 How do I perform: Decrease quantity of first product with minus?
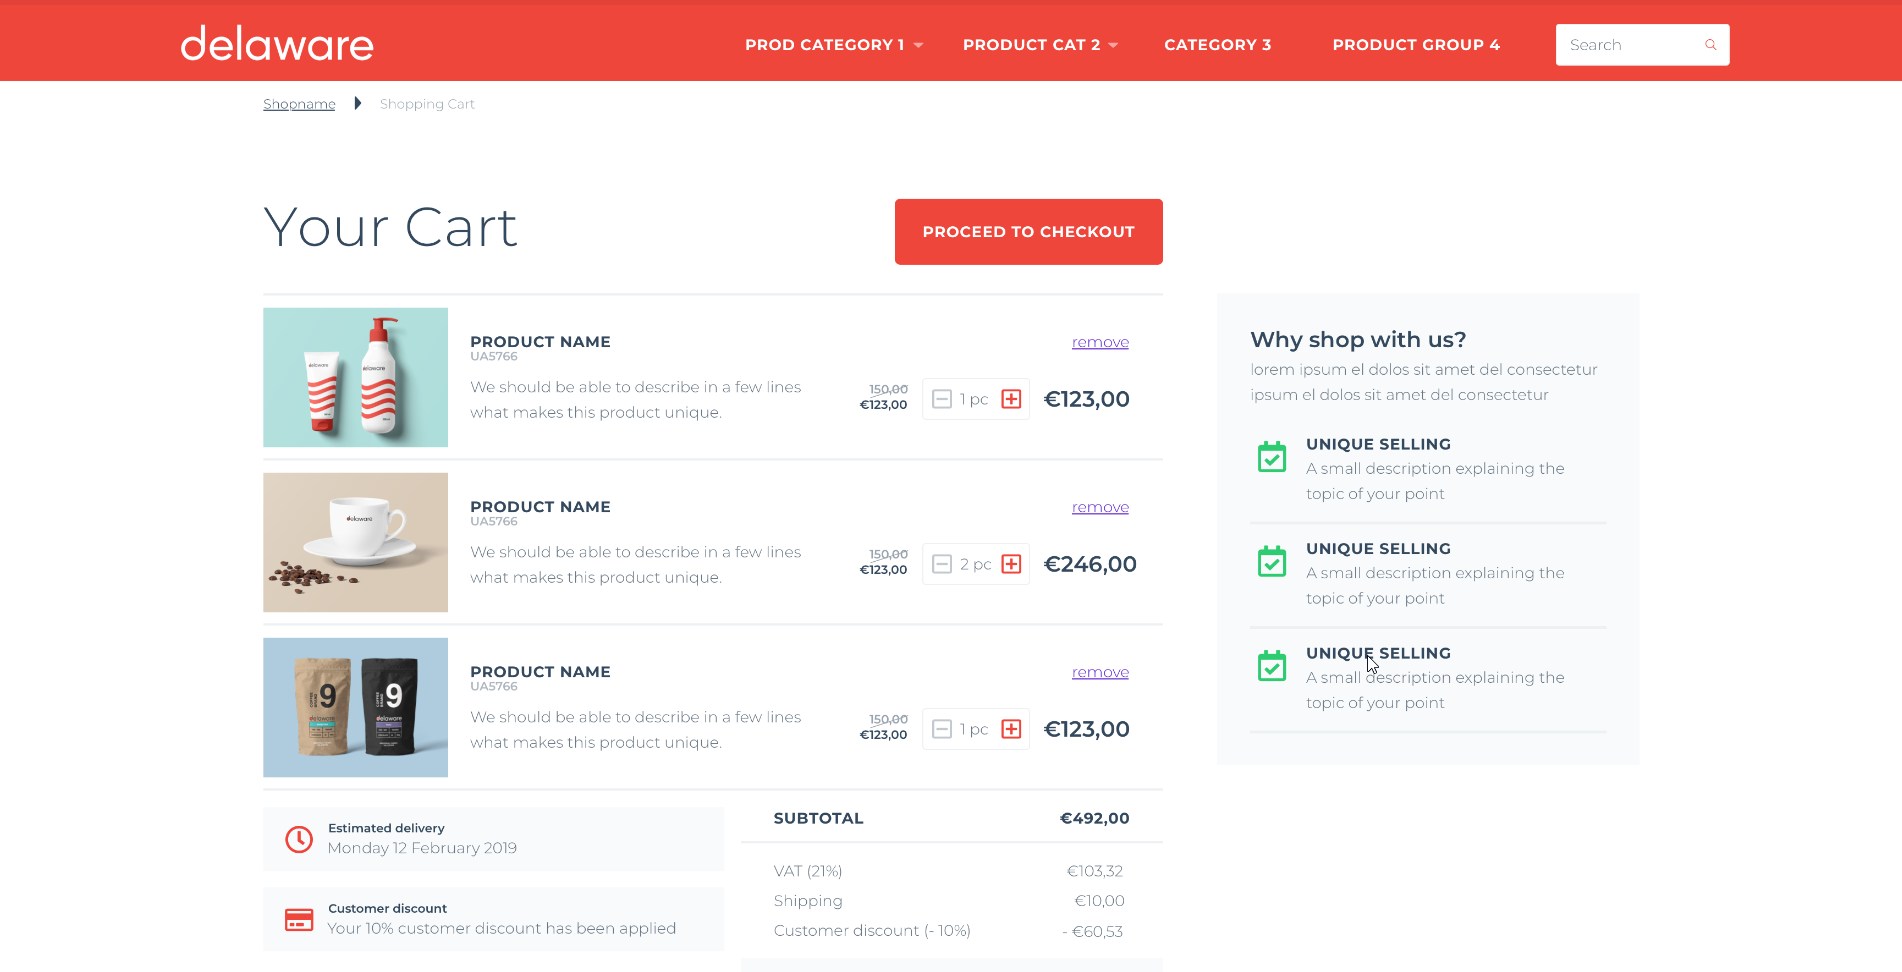point(941,399)
